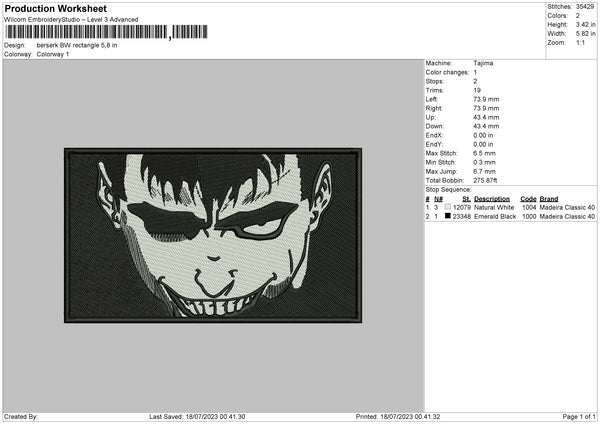The width and height of the screenshot is (600, 424).
Task: Click the Last Saved timestamp in footer
Action: 197,416
